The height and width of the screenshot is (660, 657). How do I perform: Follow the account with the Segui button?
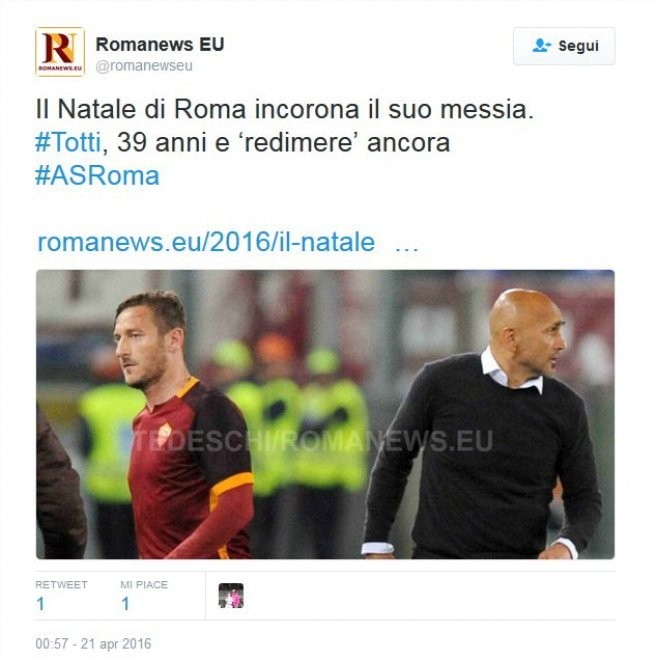(564, 46)
